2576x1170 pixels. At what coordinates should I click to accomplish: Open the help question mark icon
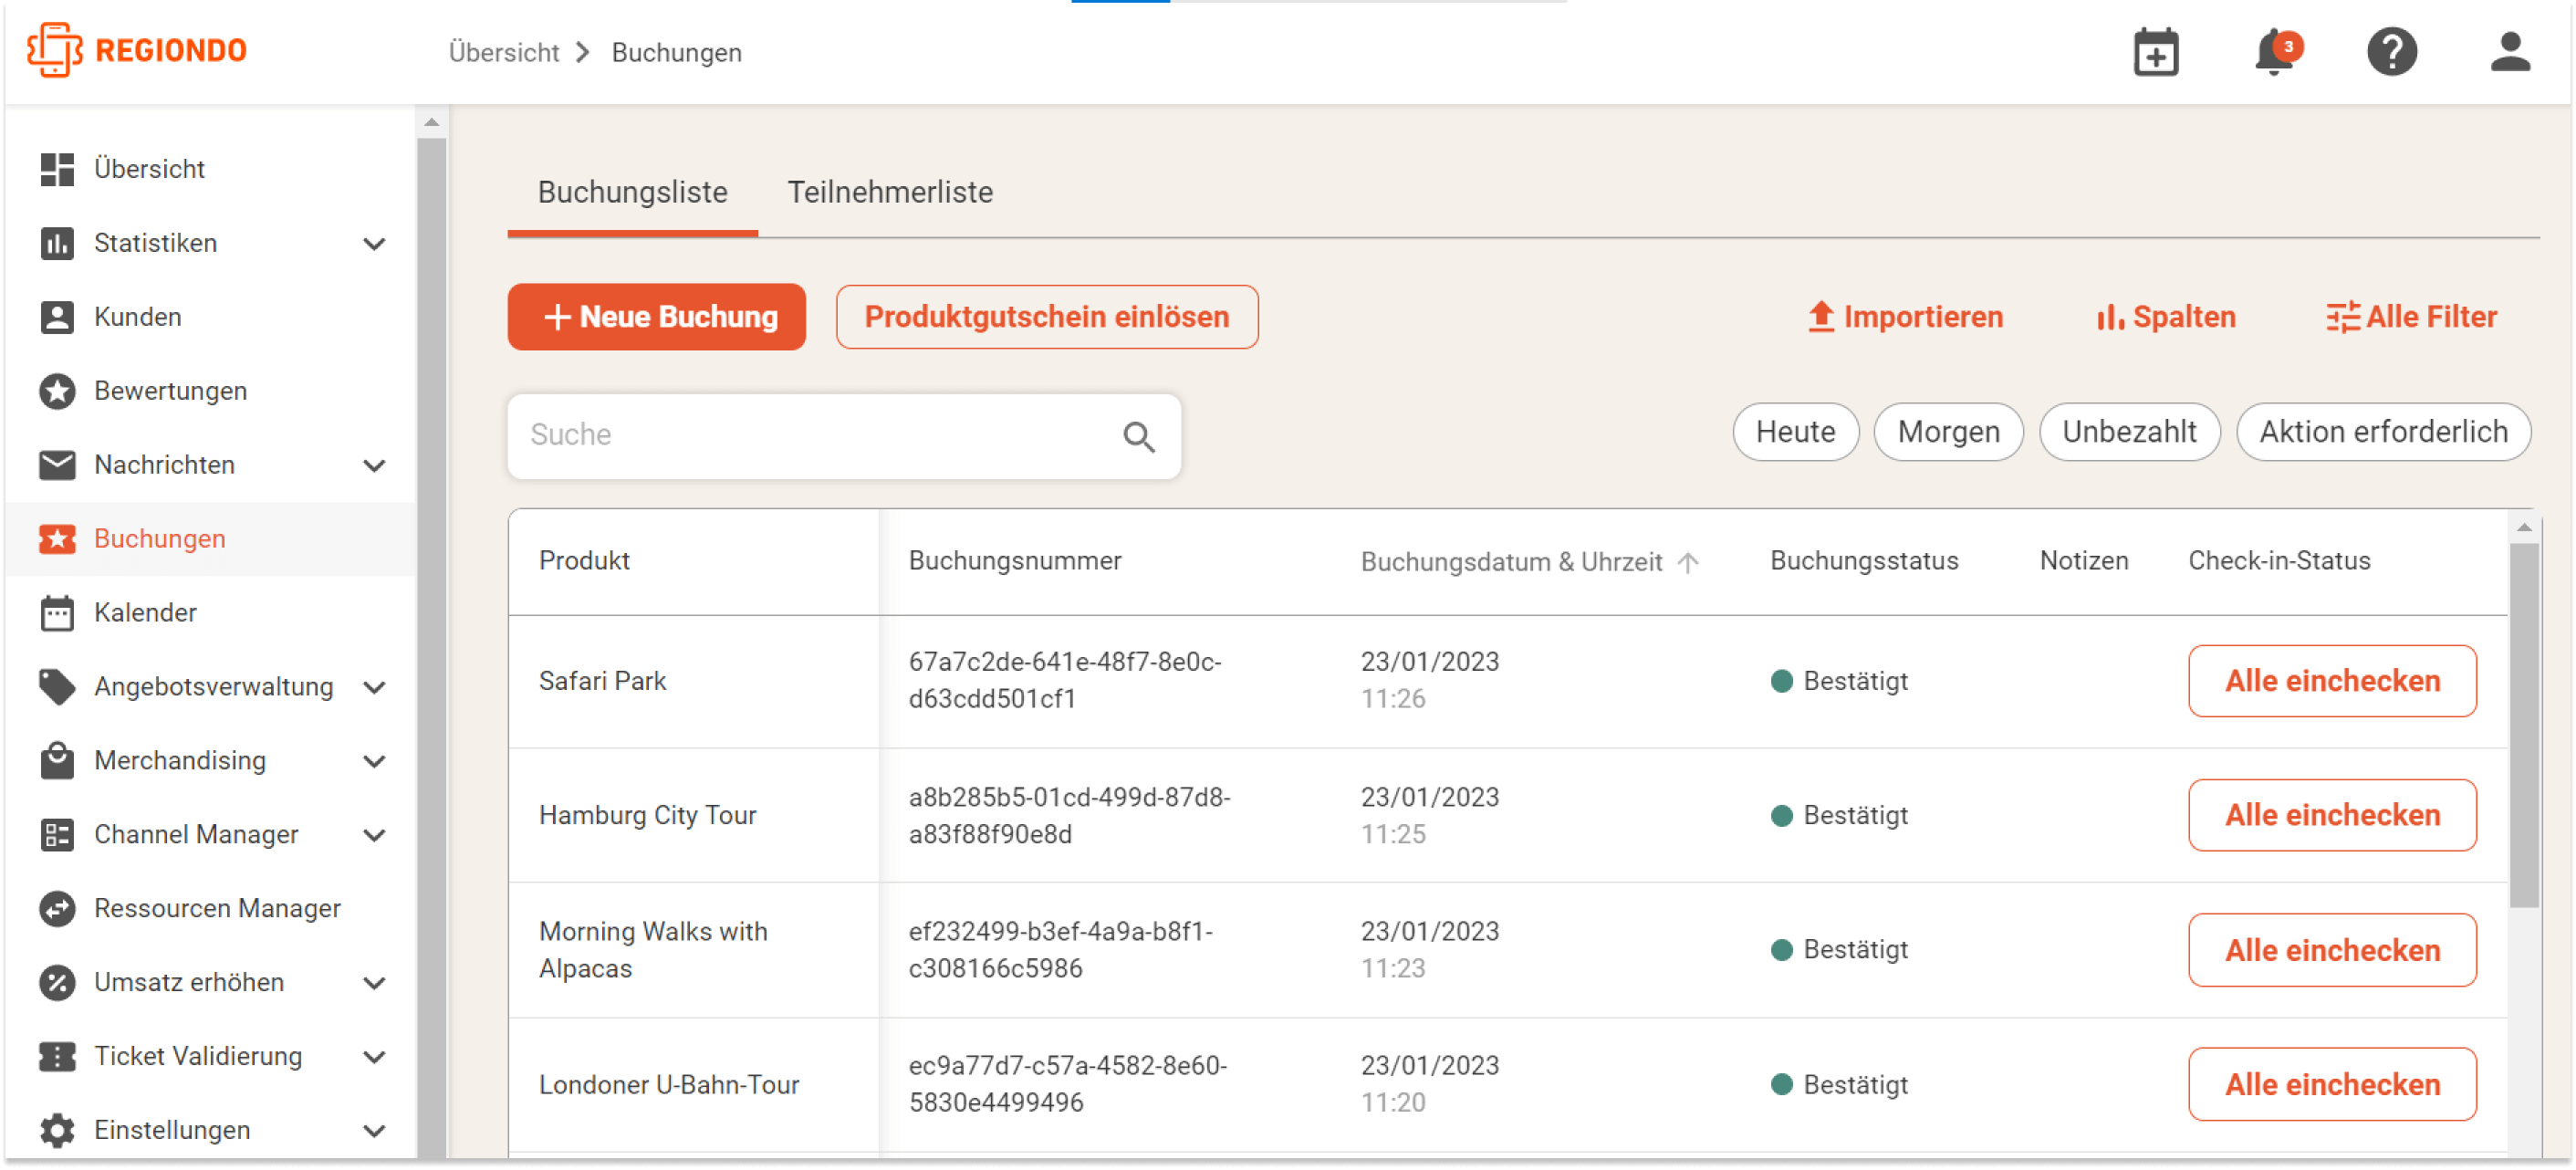pos(2391,52)
